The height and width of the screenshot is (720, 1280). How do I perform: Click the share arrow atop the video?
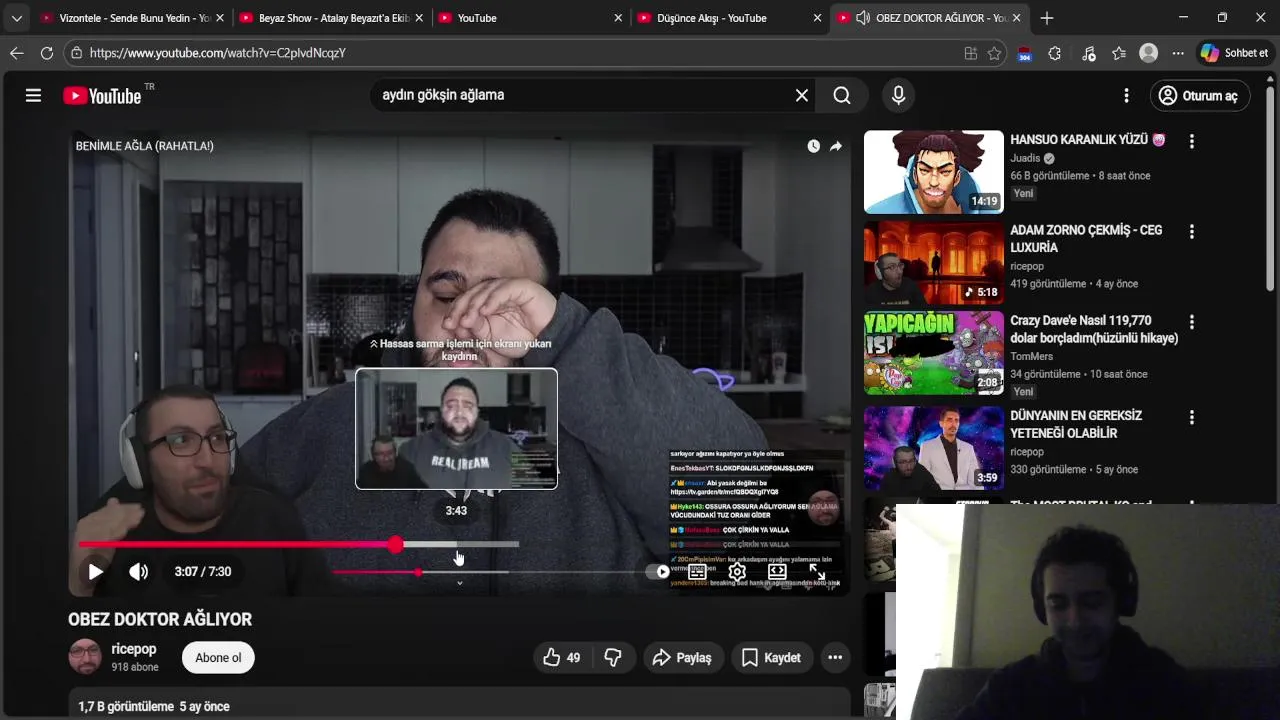tap(836, 146)
